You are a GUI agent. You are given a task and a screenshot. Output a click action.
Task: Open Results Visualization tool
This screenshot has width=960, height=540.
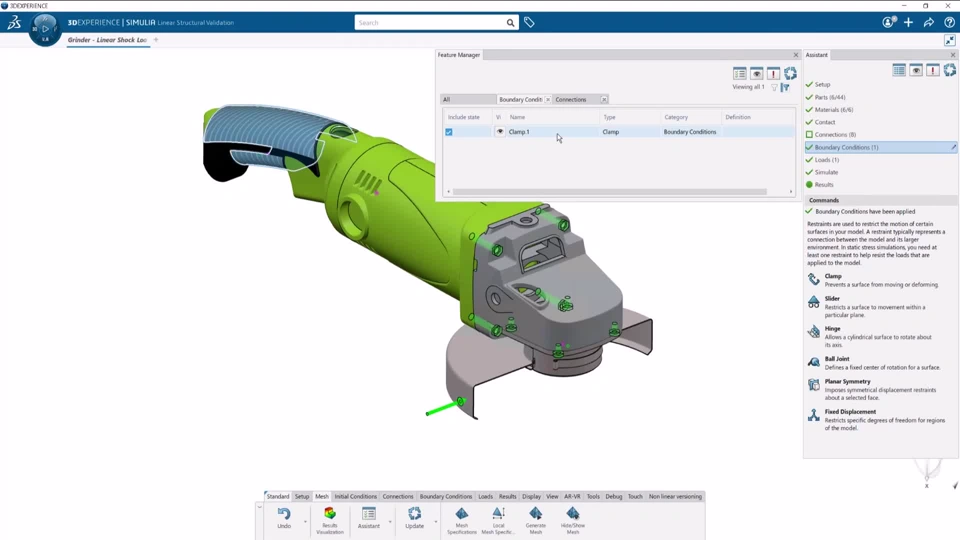tap(330, 519)
